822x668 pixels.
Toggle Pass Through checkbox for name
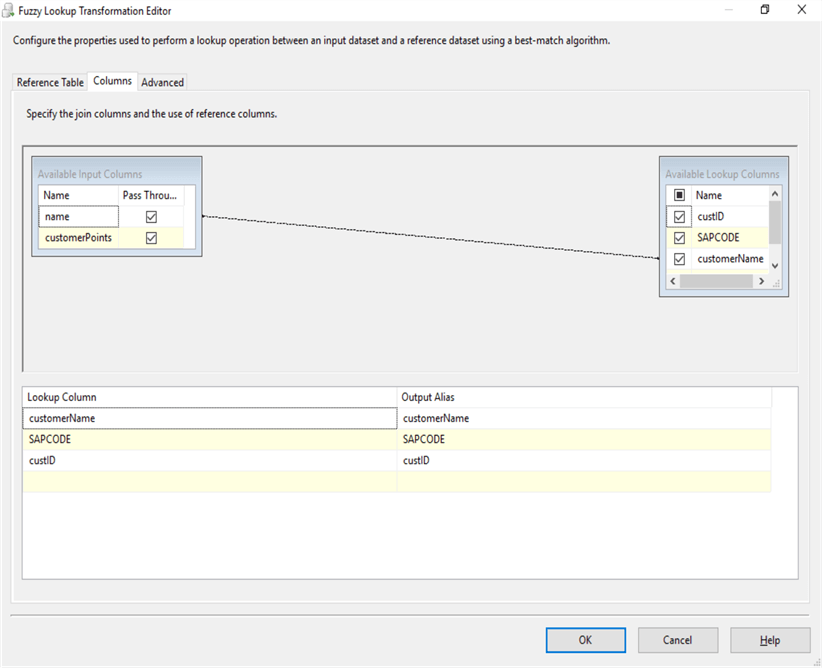point(151,216)
